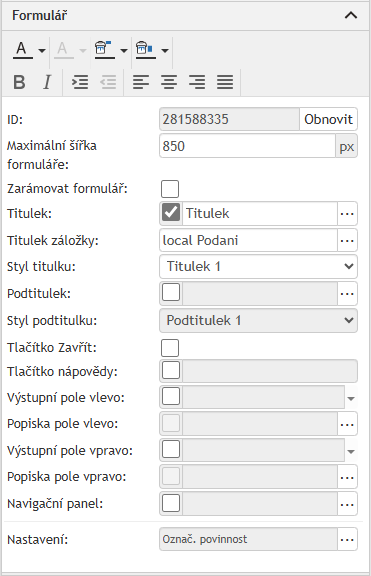The image size is (371, 576).
Task: Enable the Tlačítko nápovědy checkbox
Action: (171, 370)
